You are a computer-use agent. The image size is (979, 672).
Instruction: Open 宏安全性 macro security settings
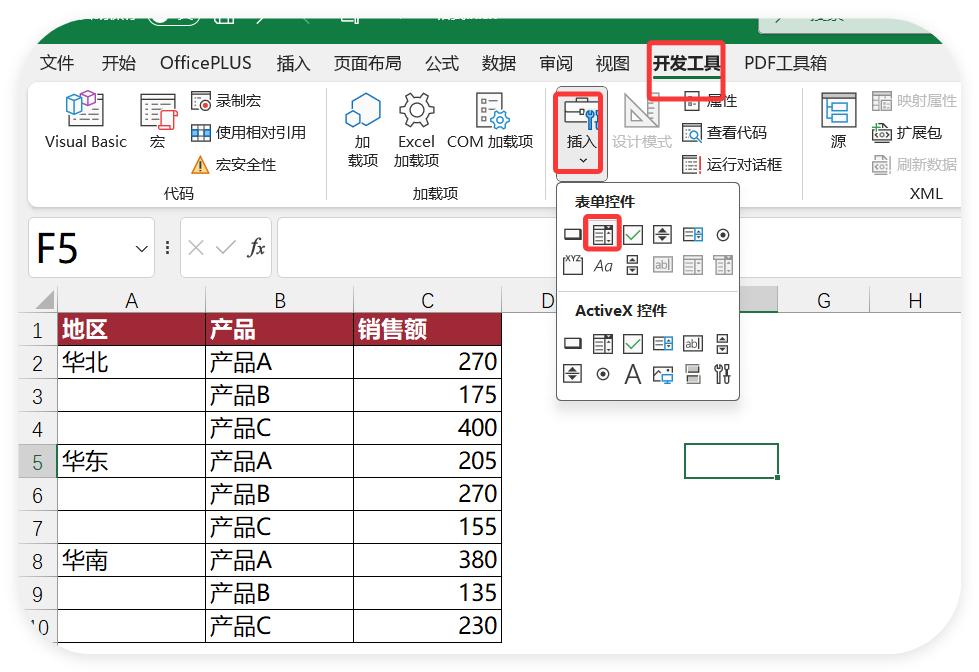click(x=233, y=165)
